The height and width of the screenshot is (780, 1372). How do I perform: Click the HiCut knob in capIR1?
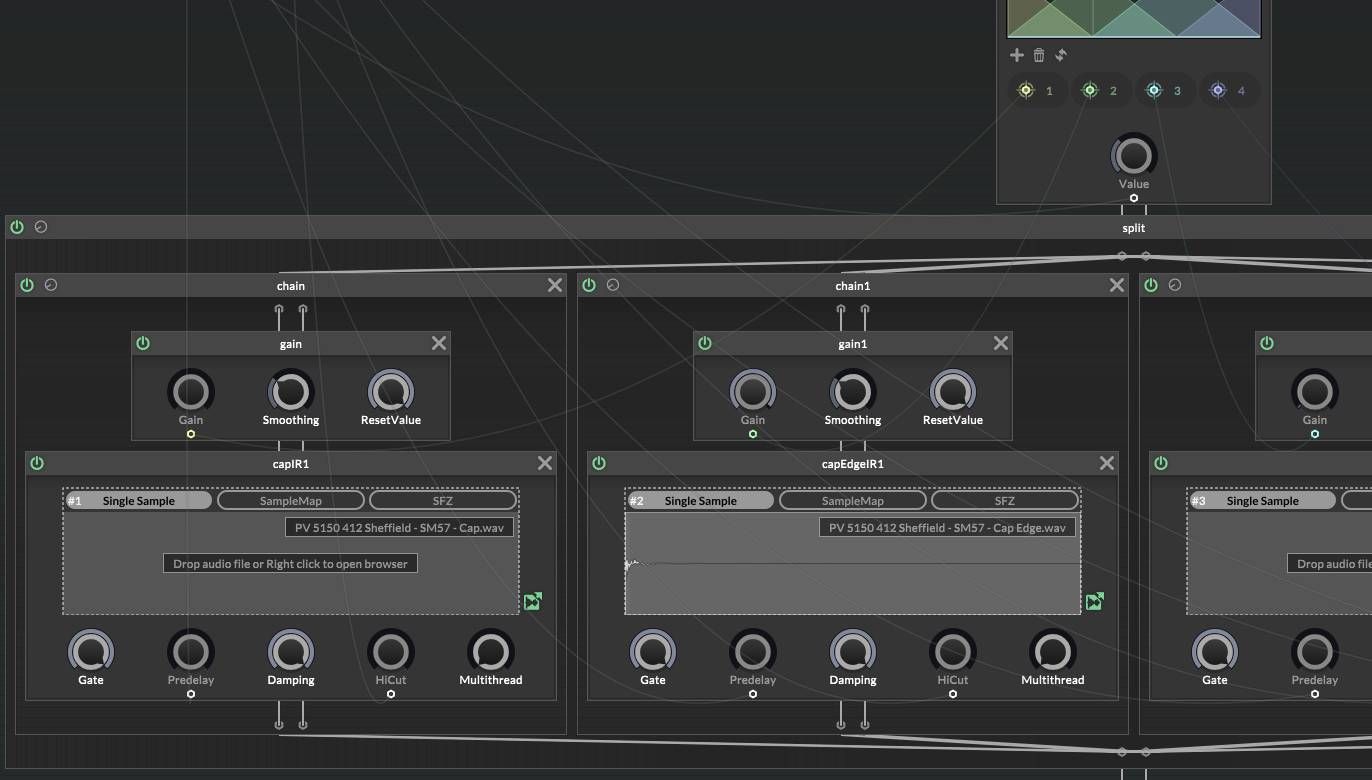[x=391, y=651]
